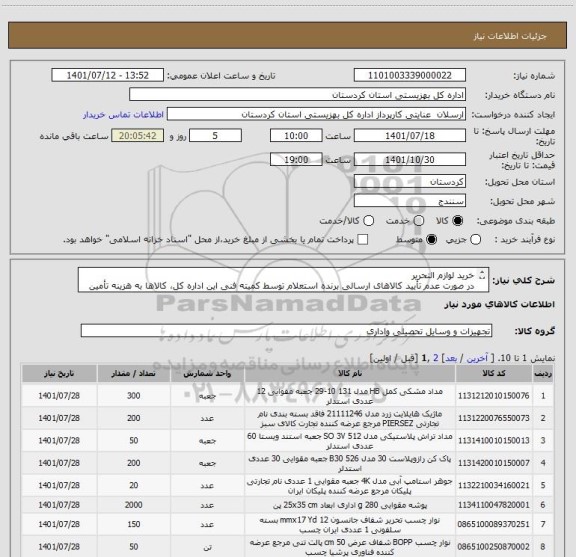The width and height of the screenshot is (576, 557).
Task: Click the BOPP tape item name
Action: 350,547
